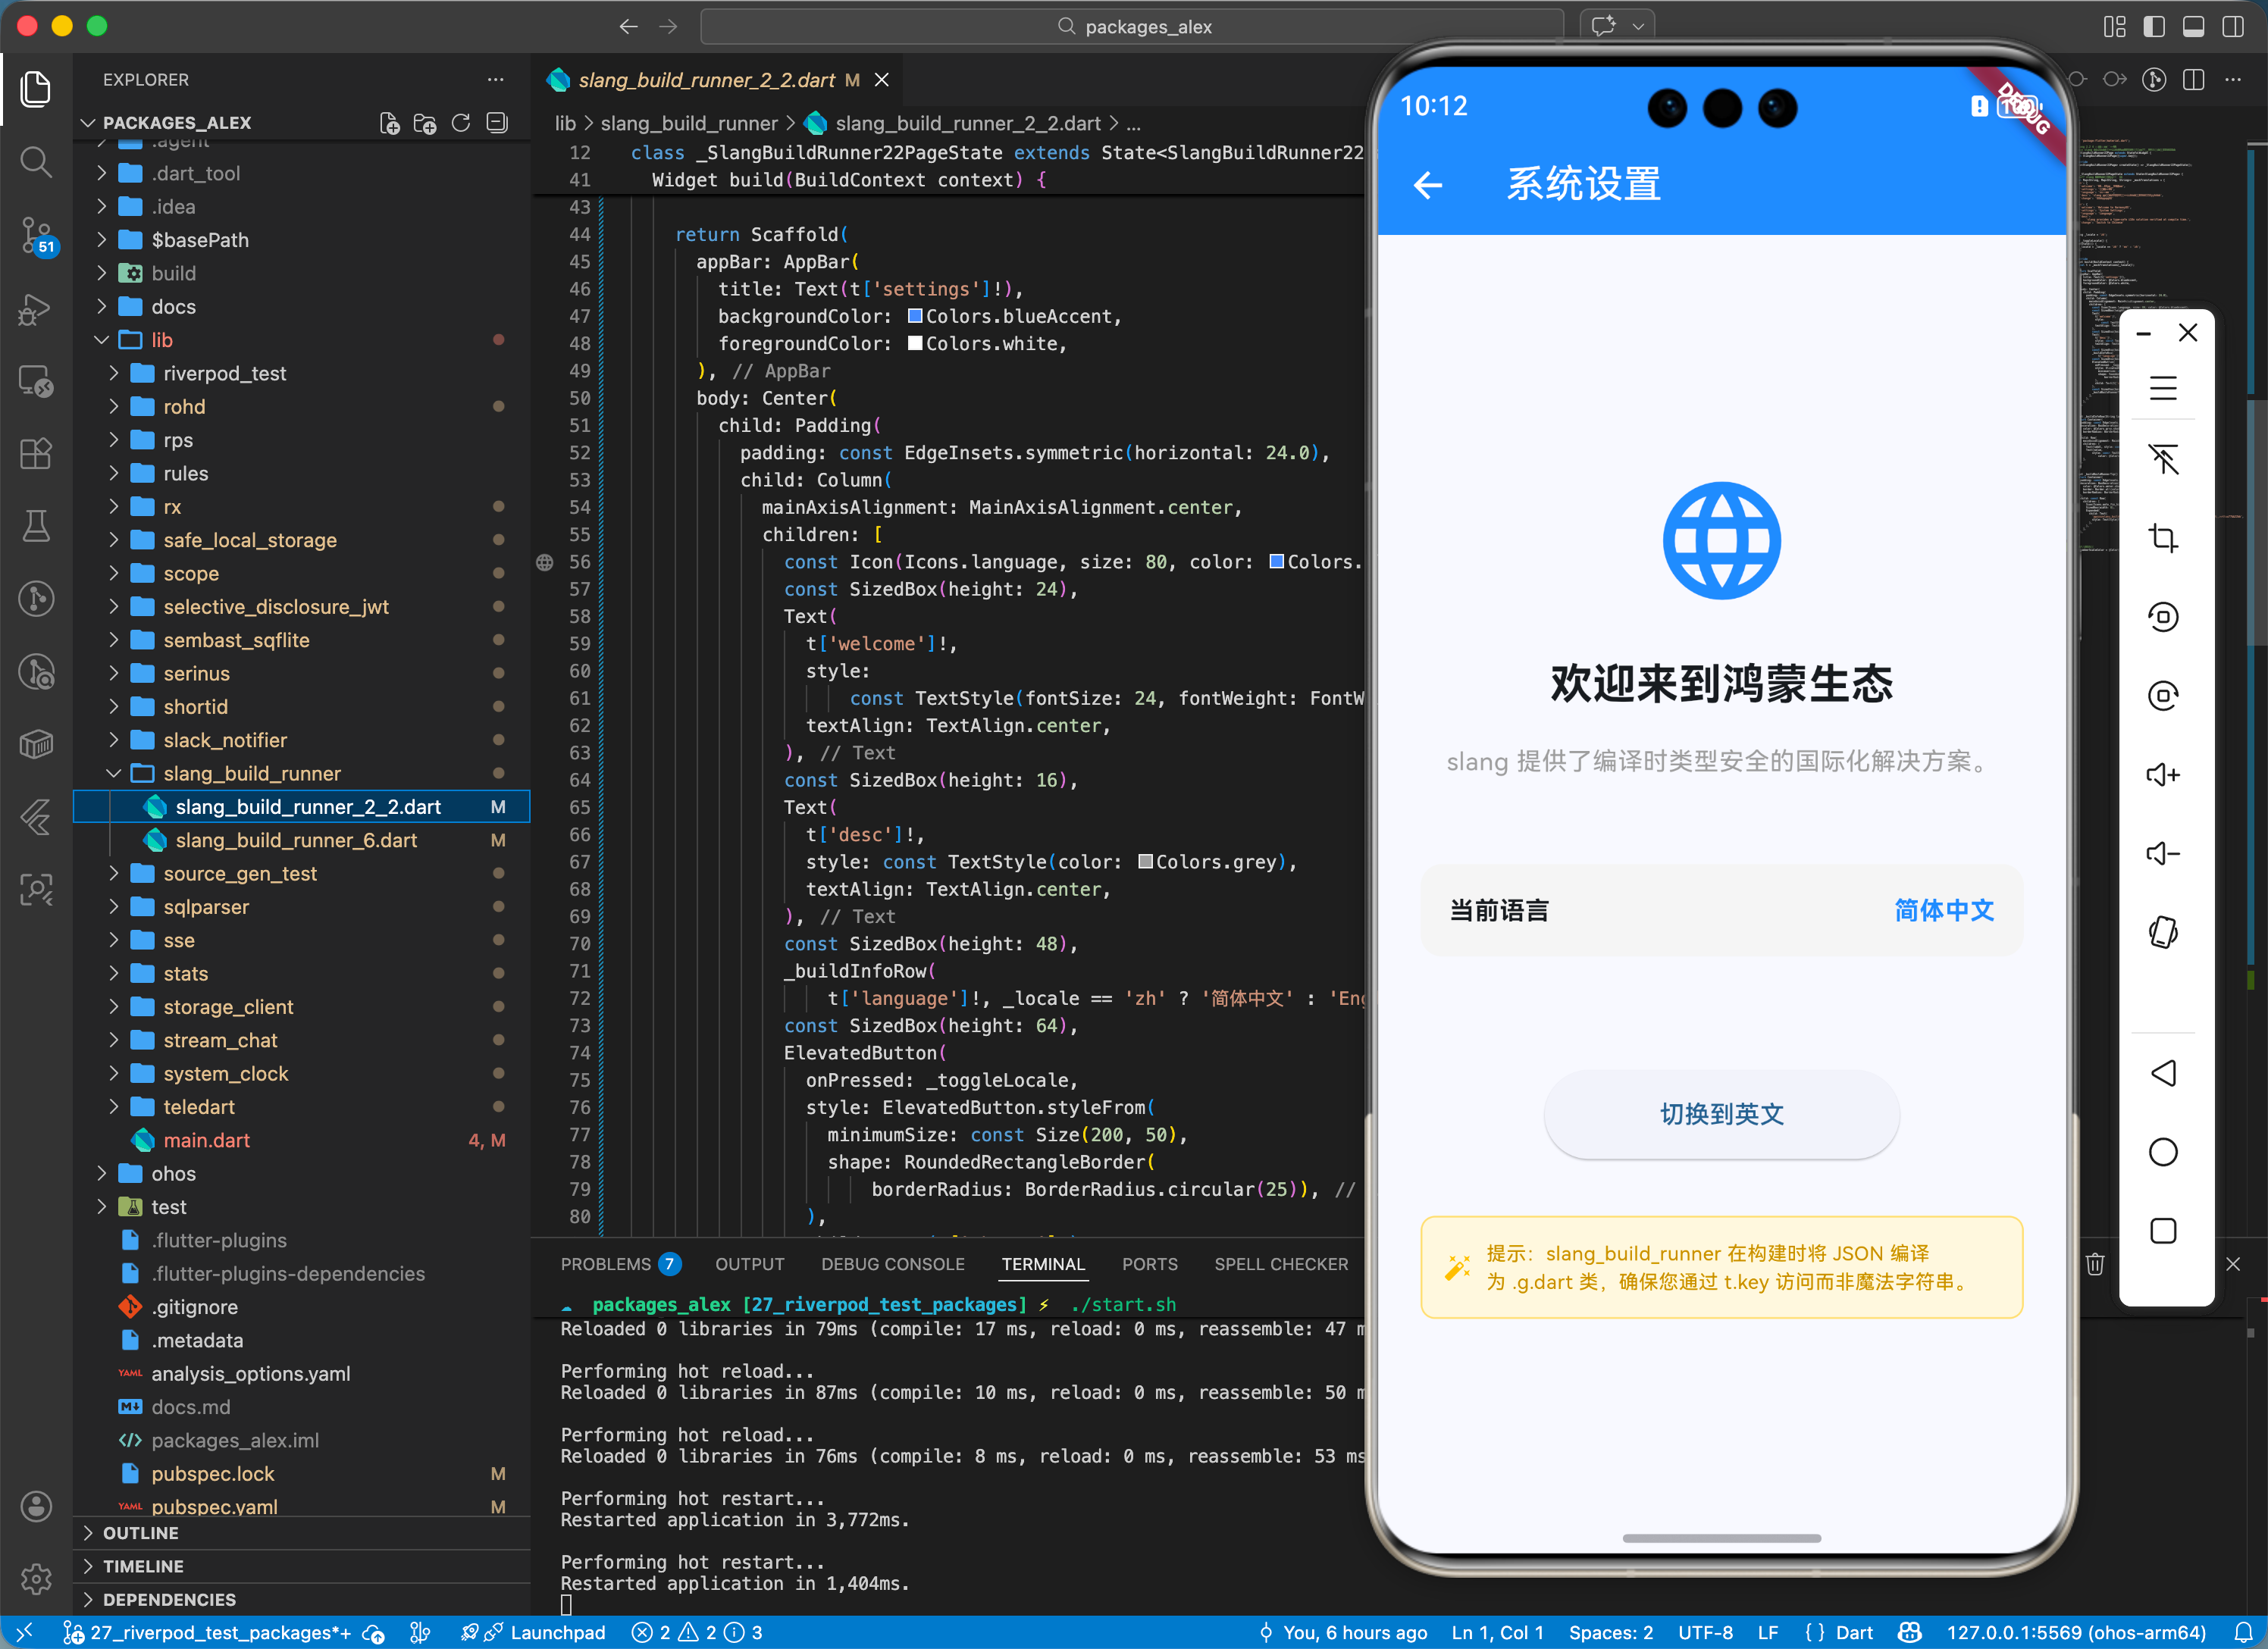The image size is (2268, 1649).
Task: Refresh the explorer file tree
Action: coord(461,123)
